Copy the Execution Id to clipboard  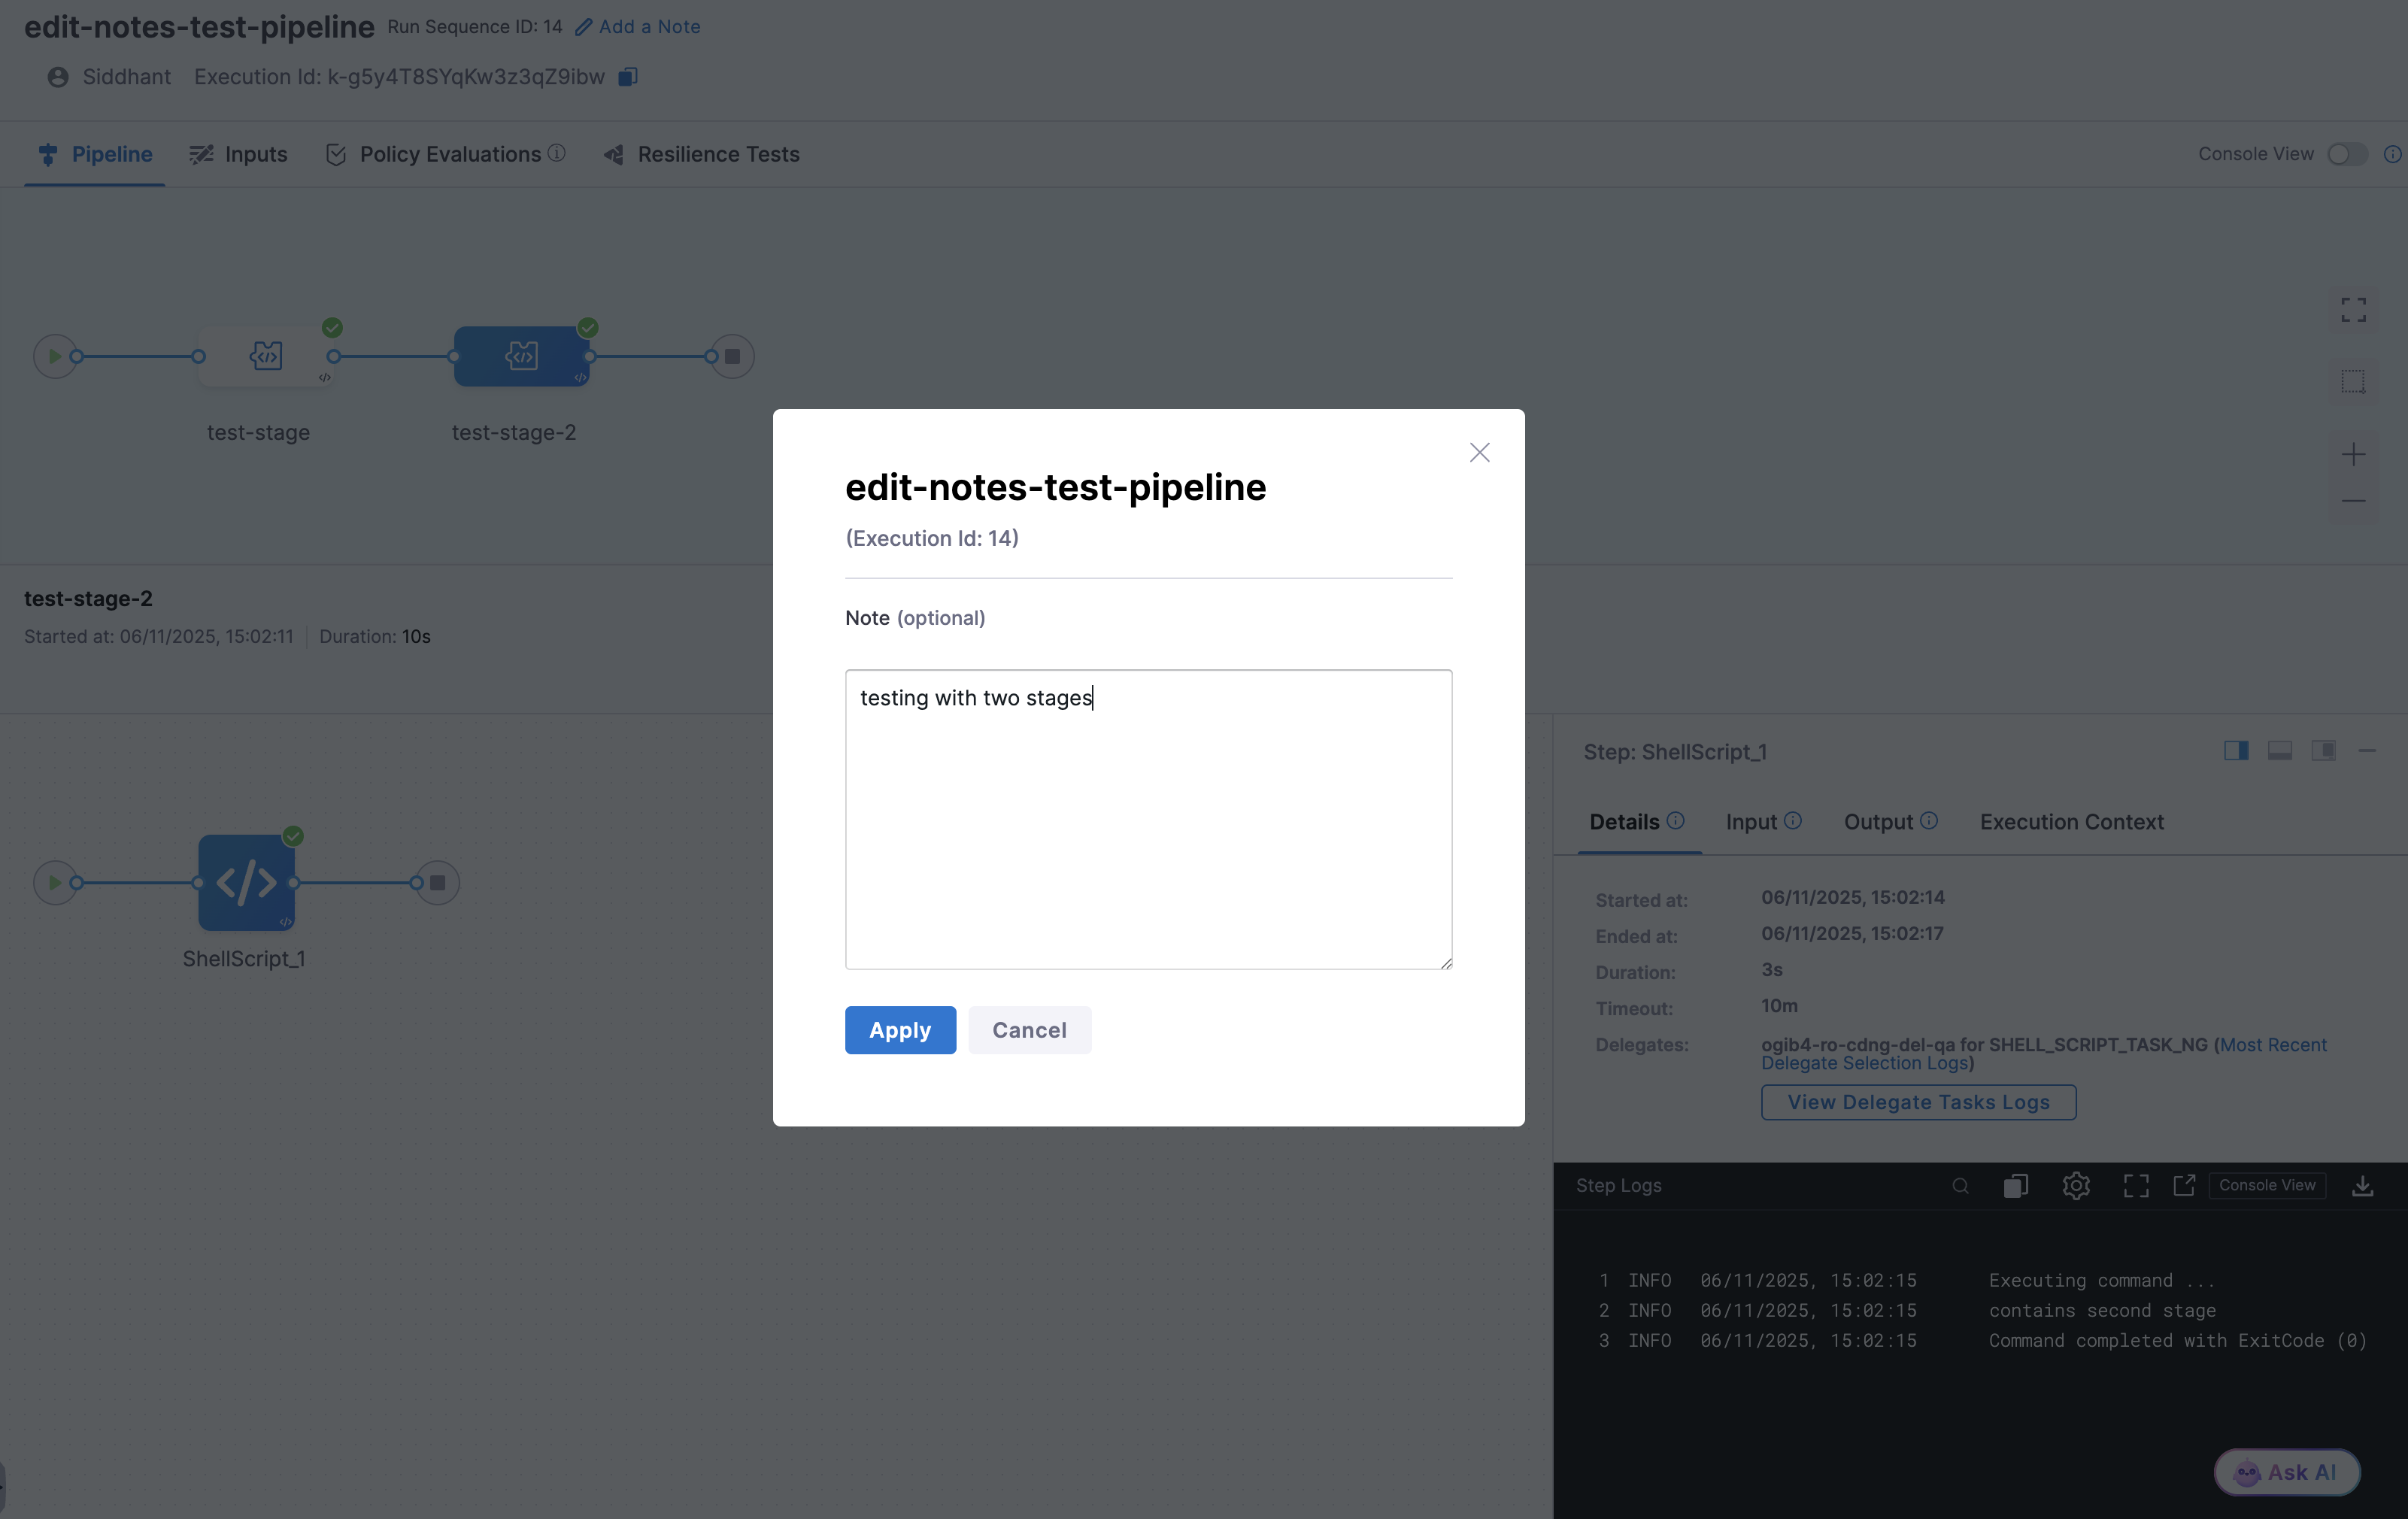point(628,77)
